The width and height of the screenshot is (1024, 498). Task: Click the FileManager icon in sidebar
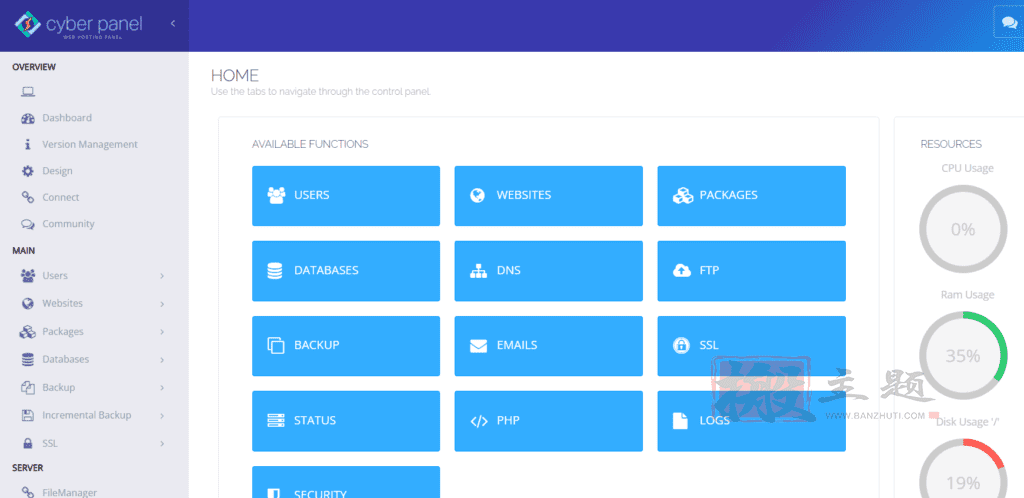click(x=27, y=493)
